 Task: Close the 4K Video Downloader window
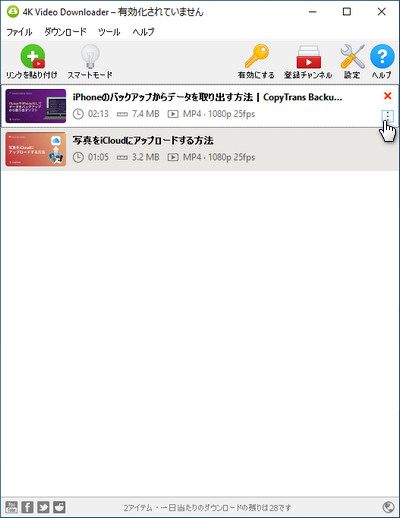[x=382, y=12]
